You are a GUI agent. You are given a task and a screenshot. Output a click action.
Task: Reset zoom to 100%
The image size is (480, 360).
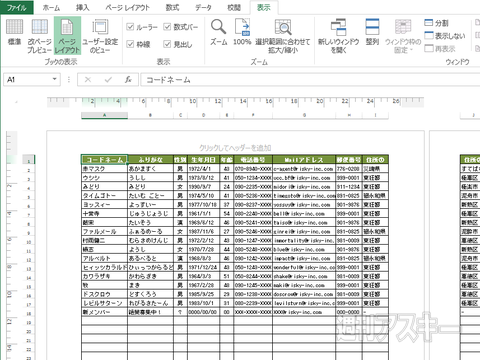[x=242, y=32]
